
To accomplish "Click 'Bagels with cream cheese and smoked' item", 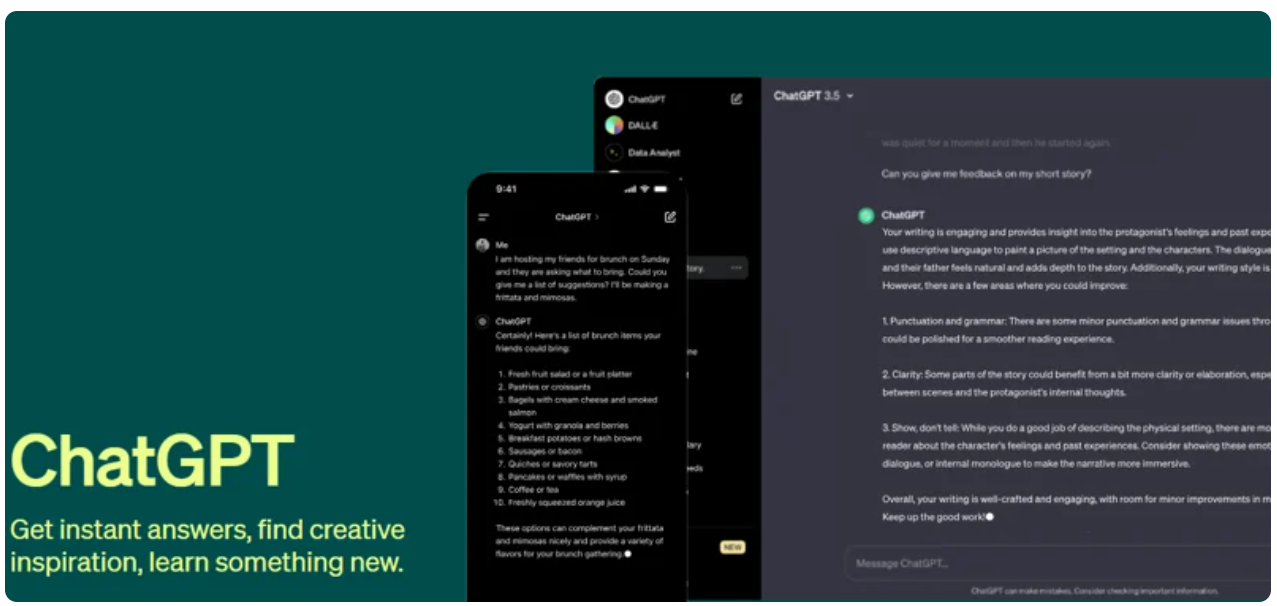I will coord(582,406).
